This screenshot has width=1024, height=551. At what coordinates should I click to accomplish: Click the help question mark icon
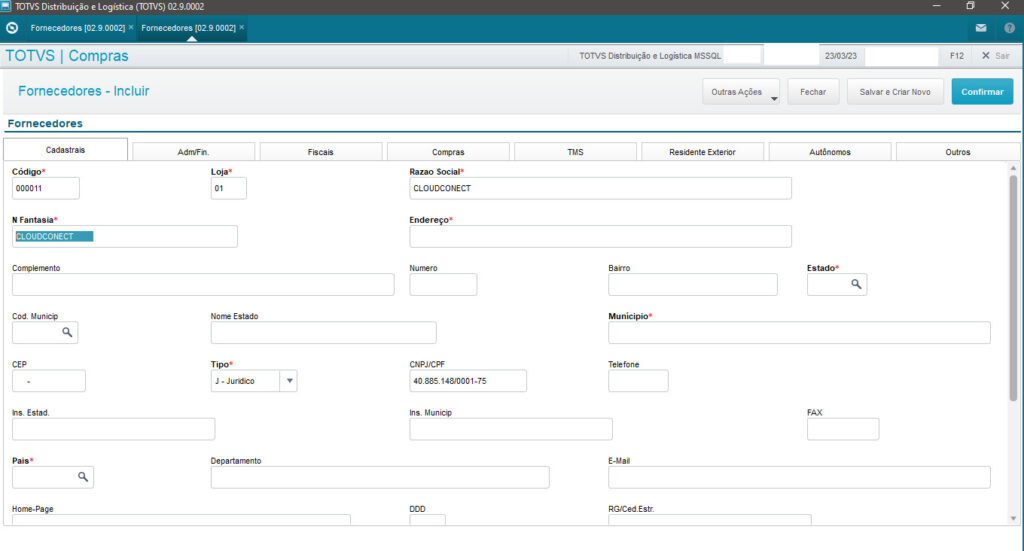point(1009,28)
